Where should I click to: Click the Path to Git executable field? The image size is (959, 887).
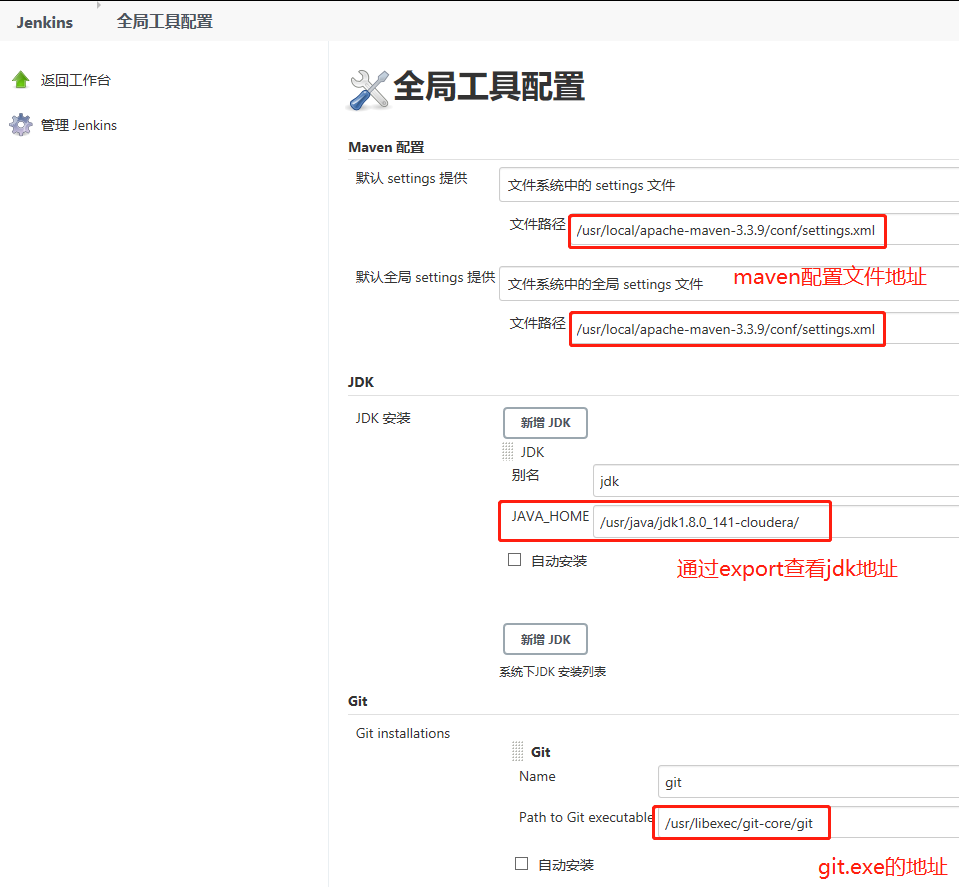tap(740, 823)
